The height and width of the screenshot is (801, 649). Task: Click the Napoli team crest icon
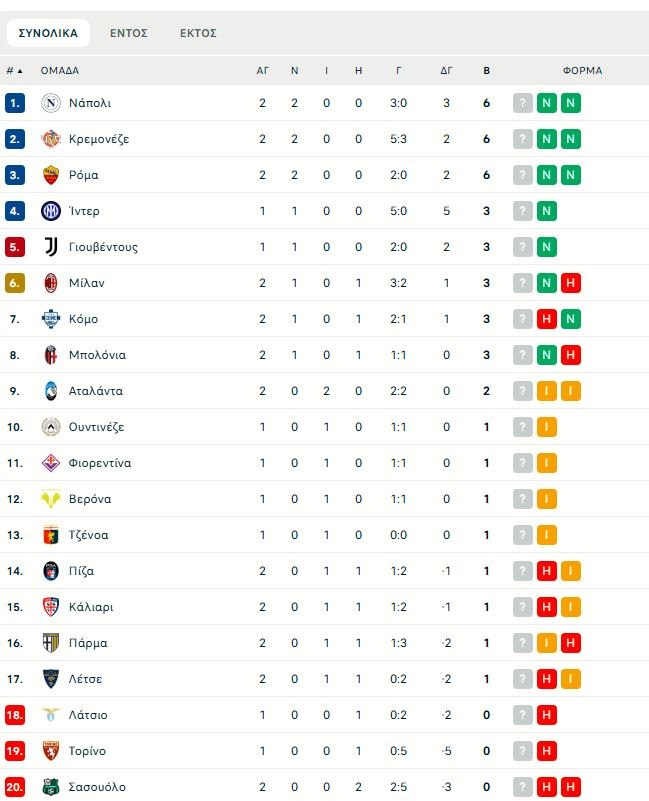pos(51,103)
